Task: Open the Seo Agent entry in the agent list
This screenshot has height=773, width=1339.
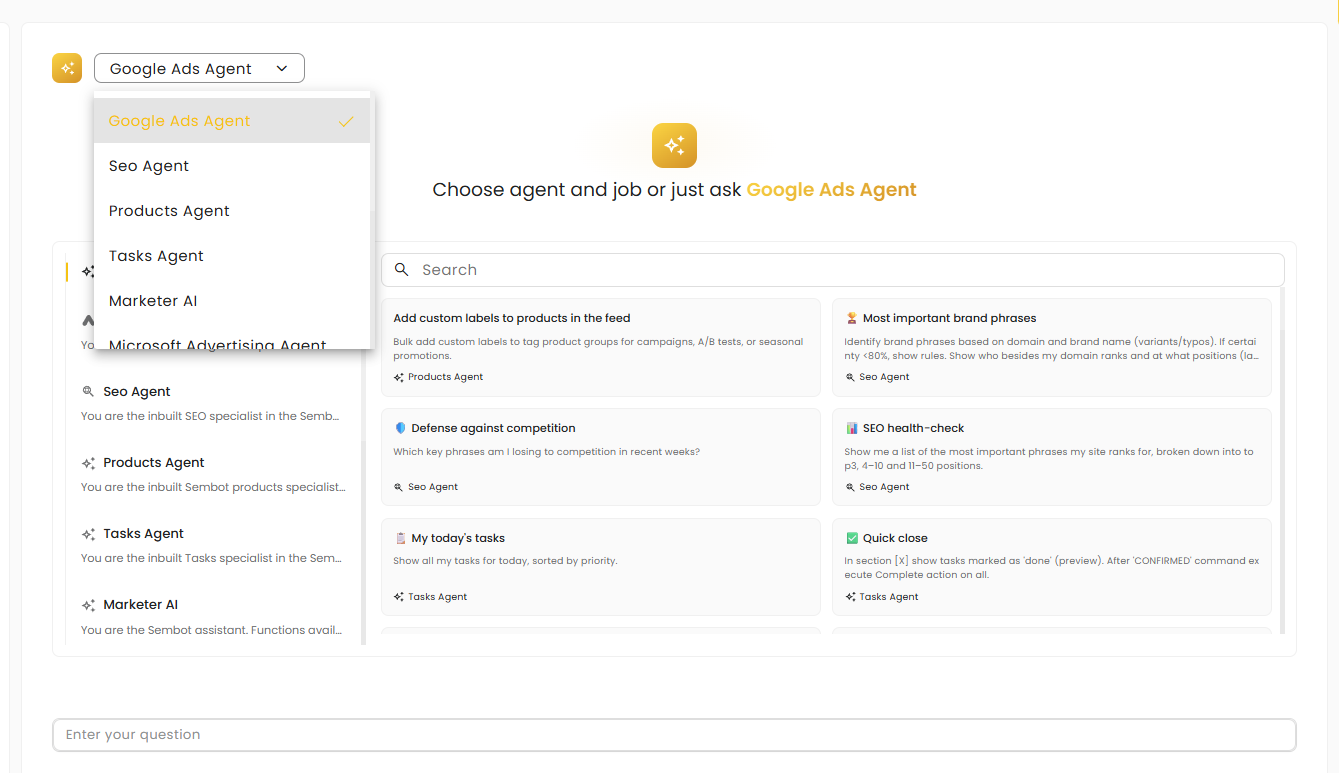Action: point(212,404)
